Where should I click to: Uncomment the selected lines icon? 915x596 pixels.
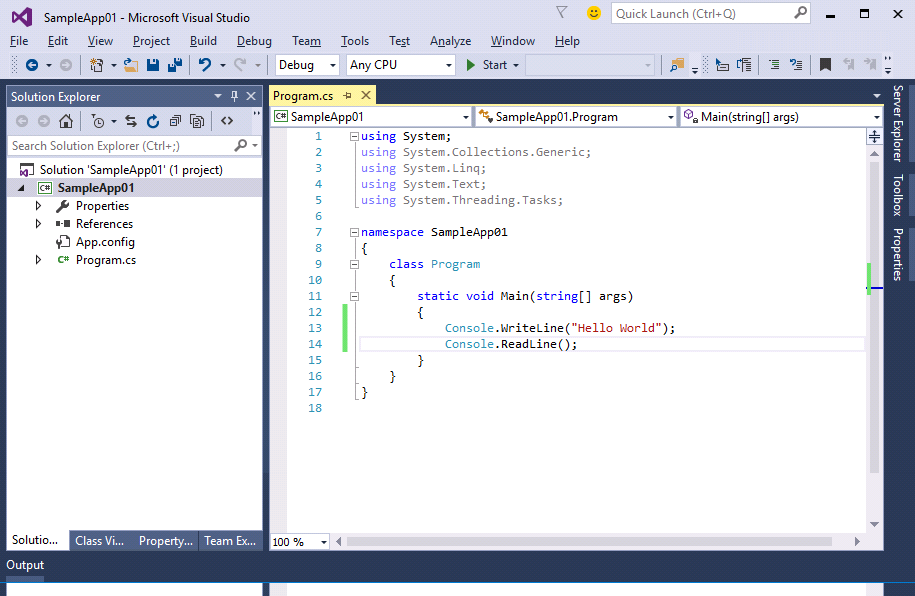coord(796,65)
